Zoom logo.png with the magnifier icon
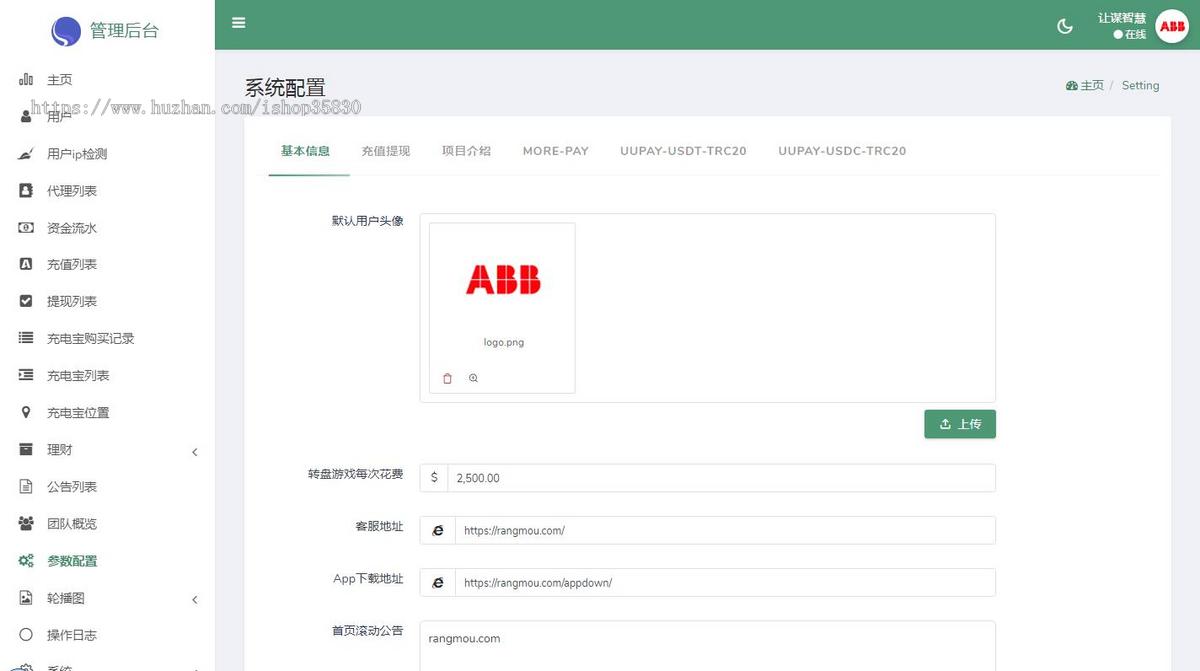1200x671 pixels. pos(473,378)
